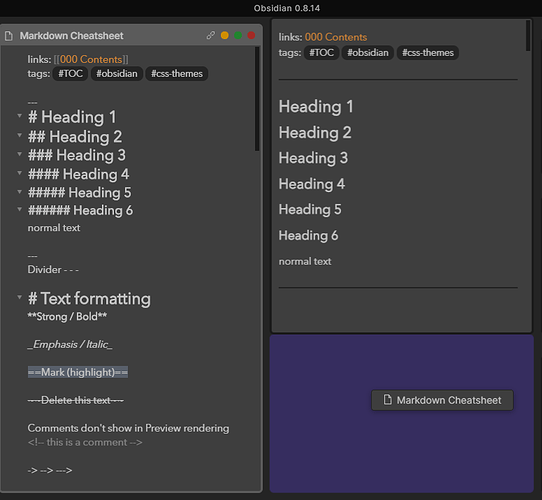Image resolution: width=542 pixels, height=500 pixels.
Task: Click the file icon beside Markdown Cheatsheet title
Action: (9, 36)
